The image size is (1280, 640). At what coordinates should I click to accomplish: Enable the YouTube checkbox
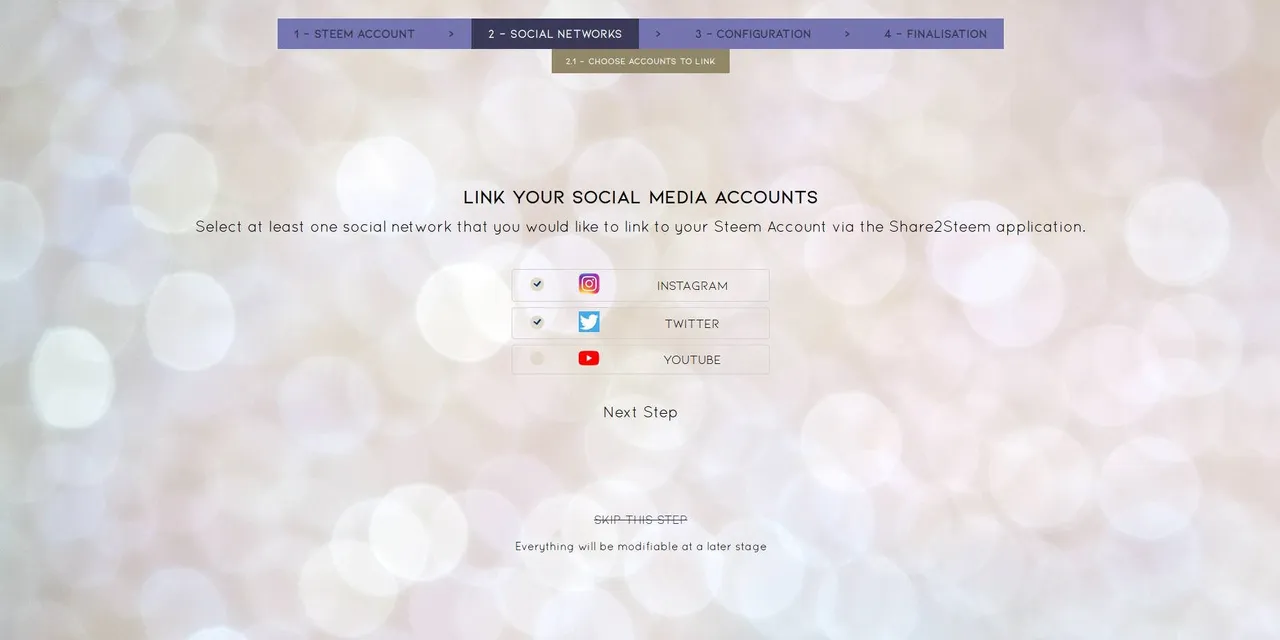click(537, 358)
